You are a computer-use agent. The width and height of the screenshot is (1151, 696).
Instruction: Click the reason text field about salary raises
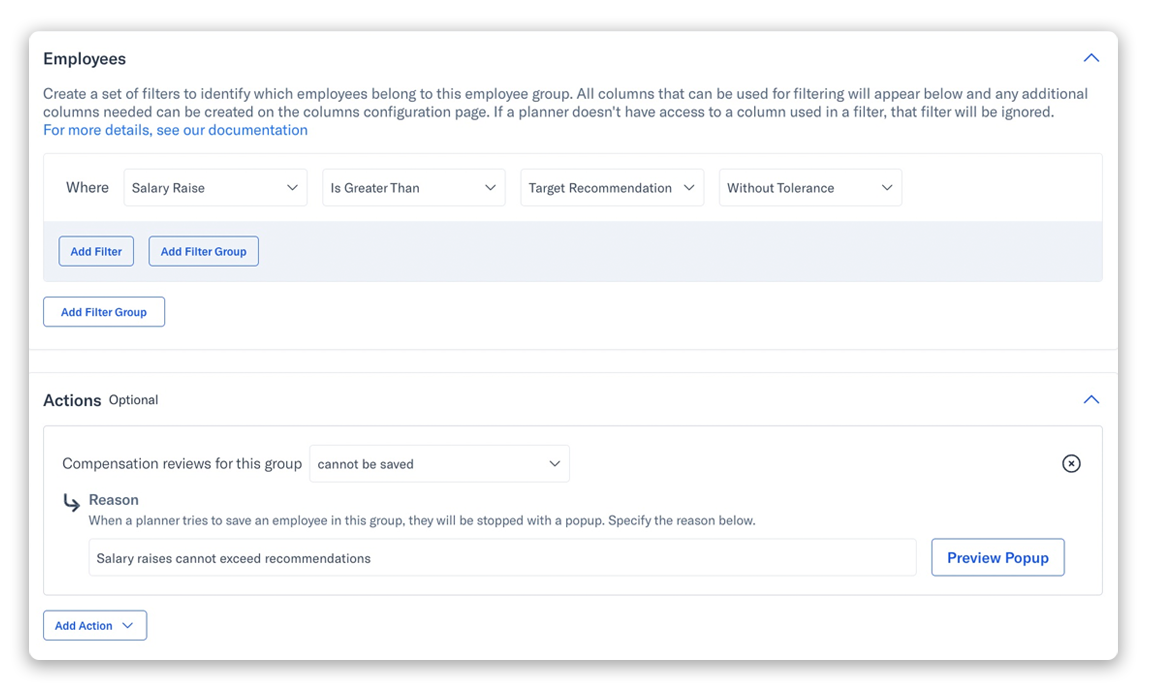pos(500,557)
